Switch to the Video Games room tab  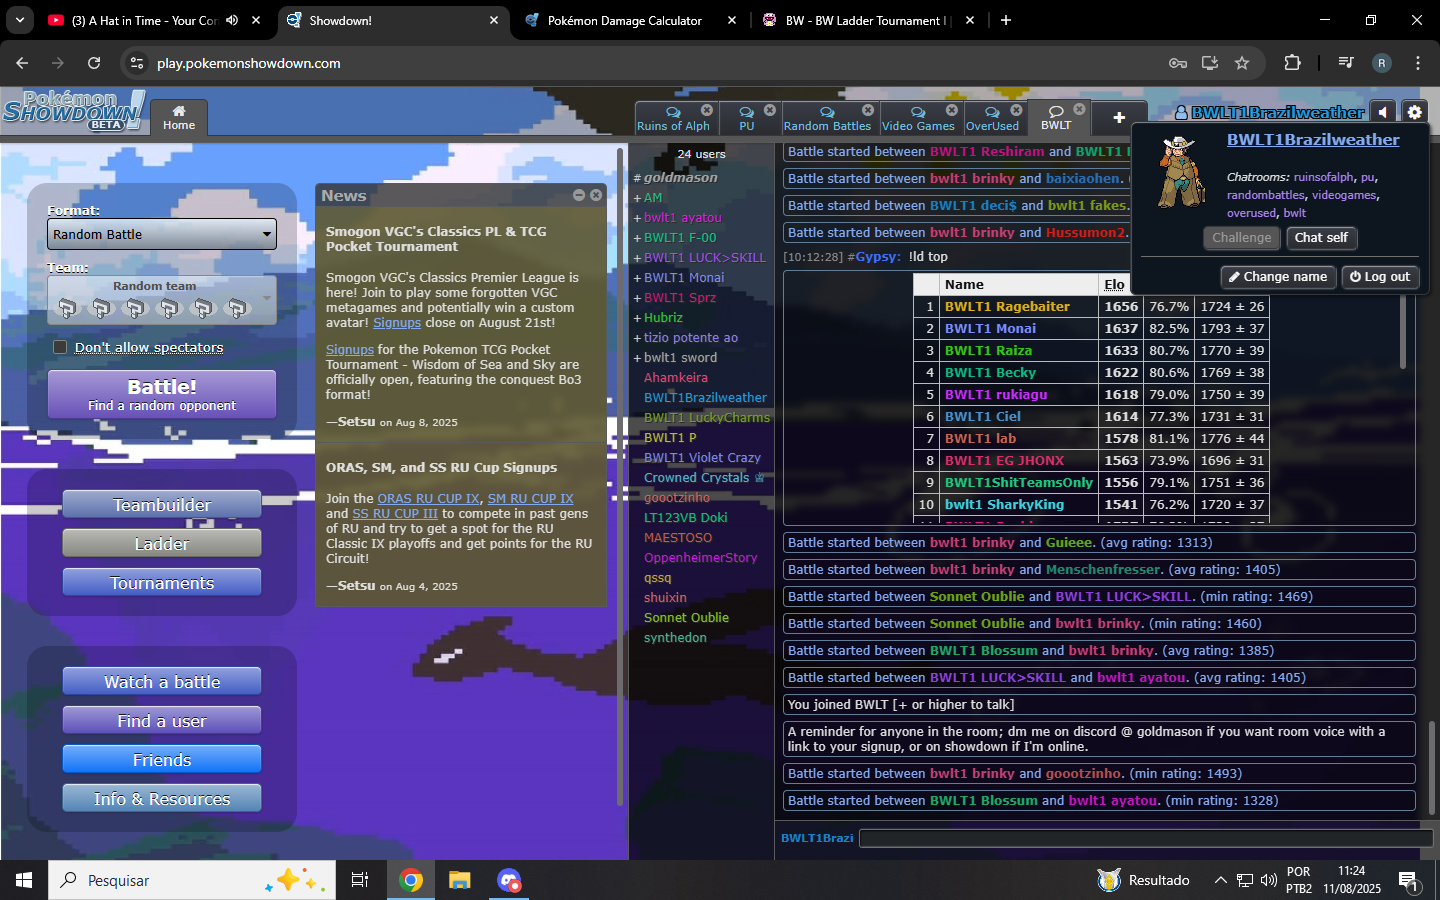click(918, 118)
